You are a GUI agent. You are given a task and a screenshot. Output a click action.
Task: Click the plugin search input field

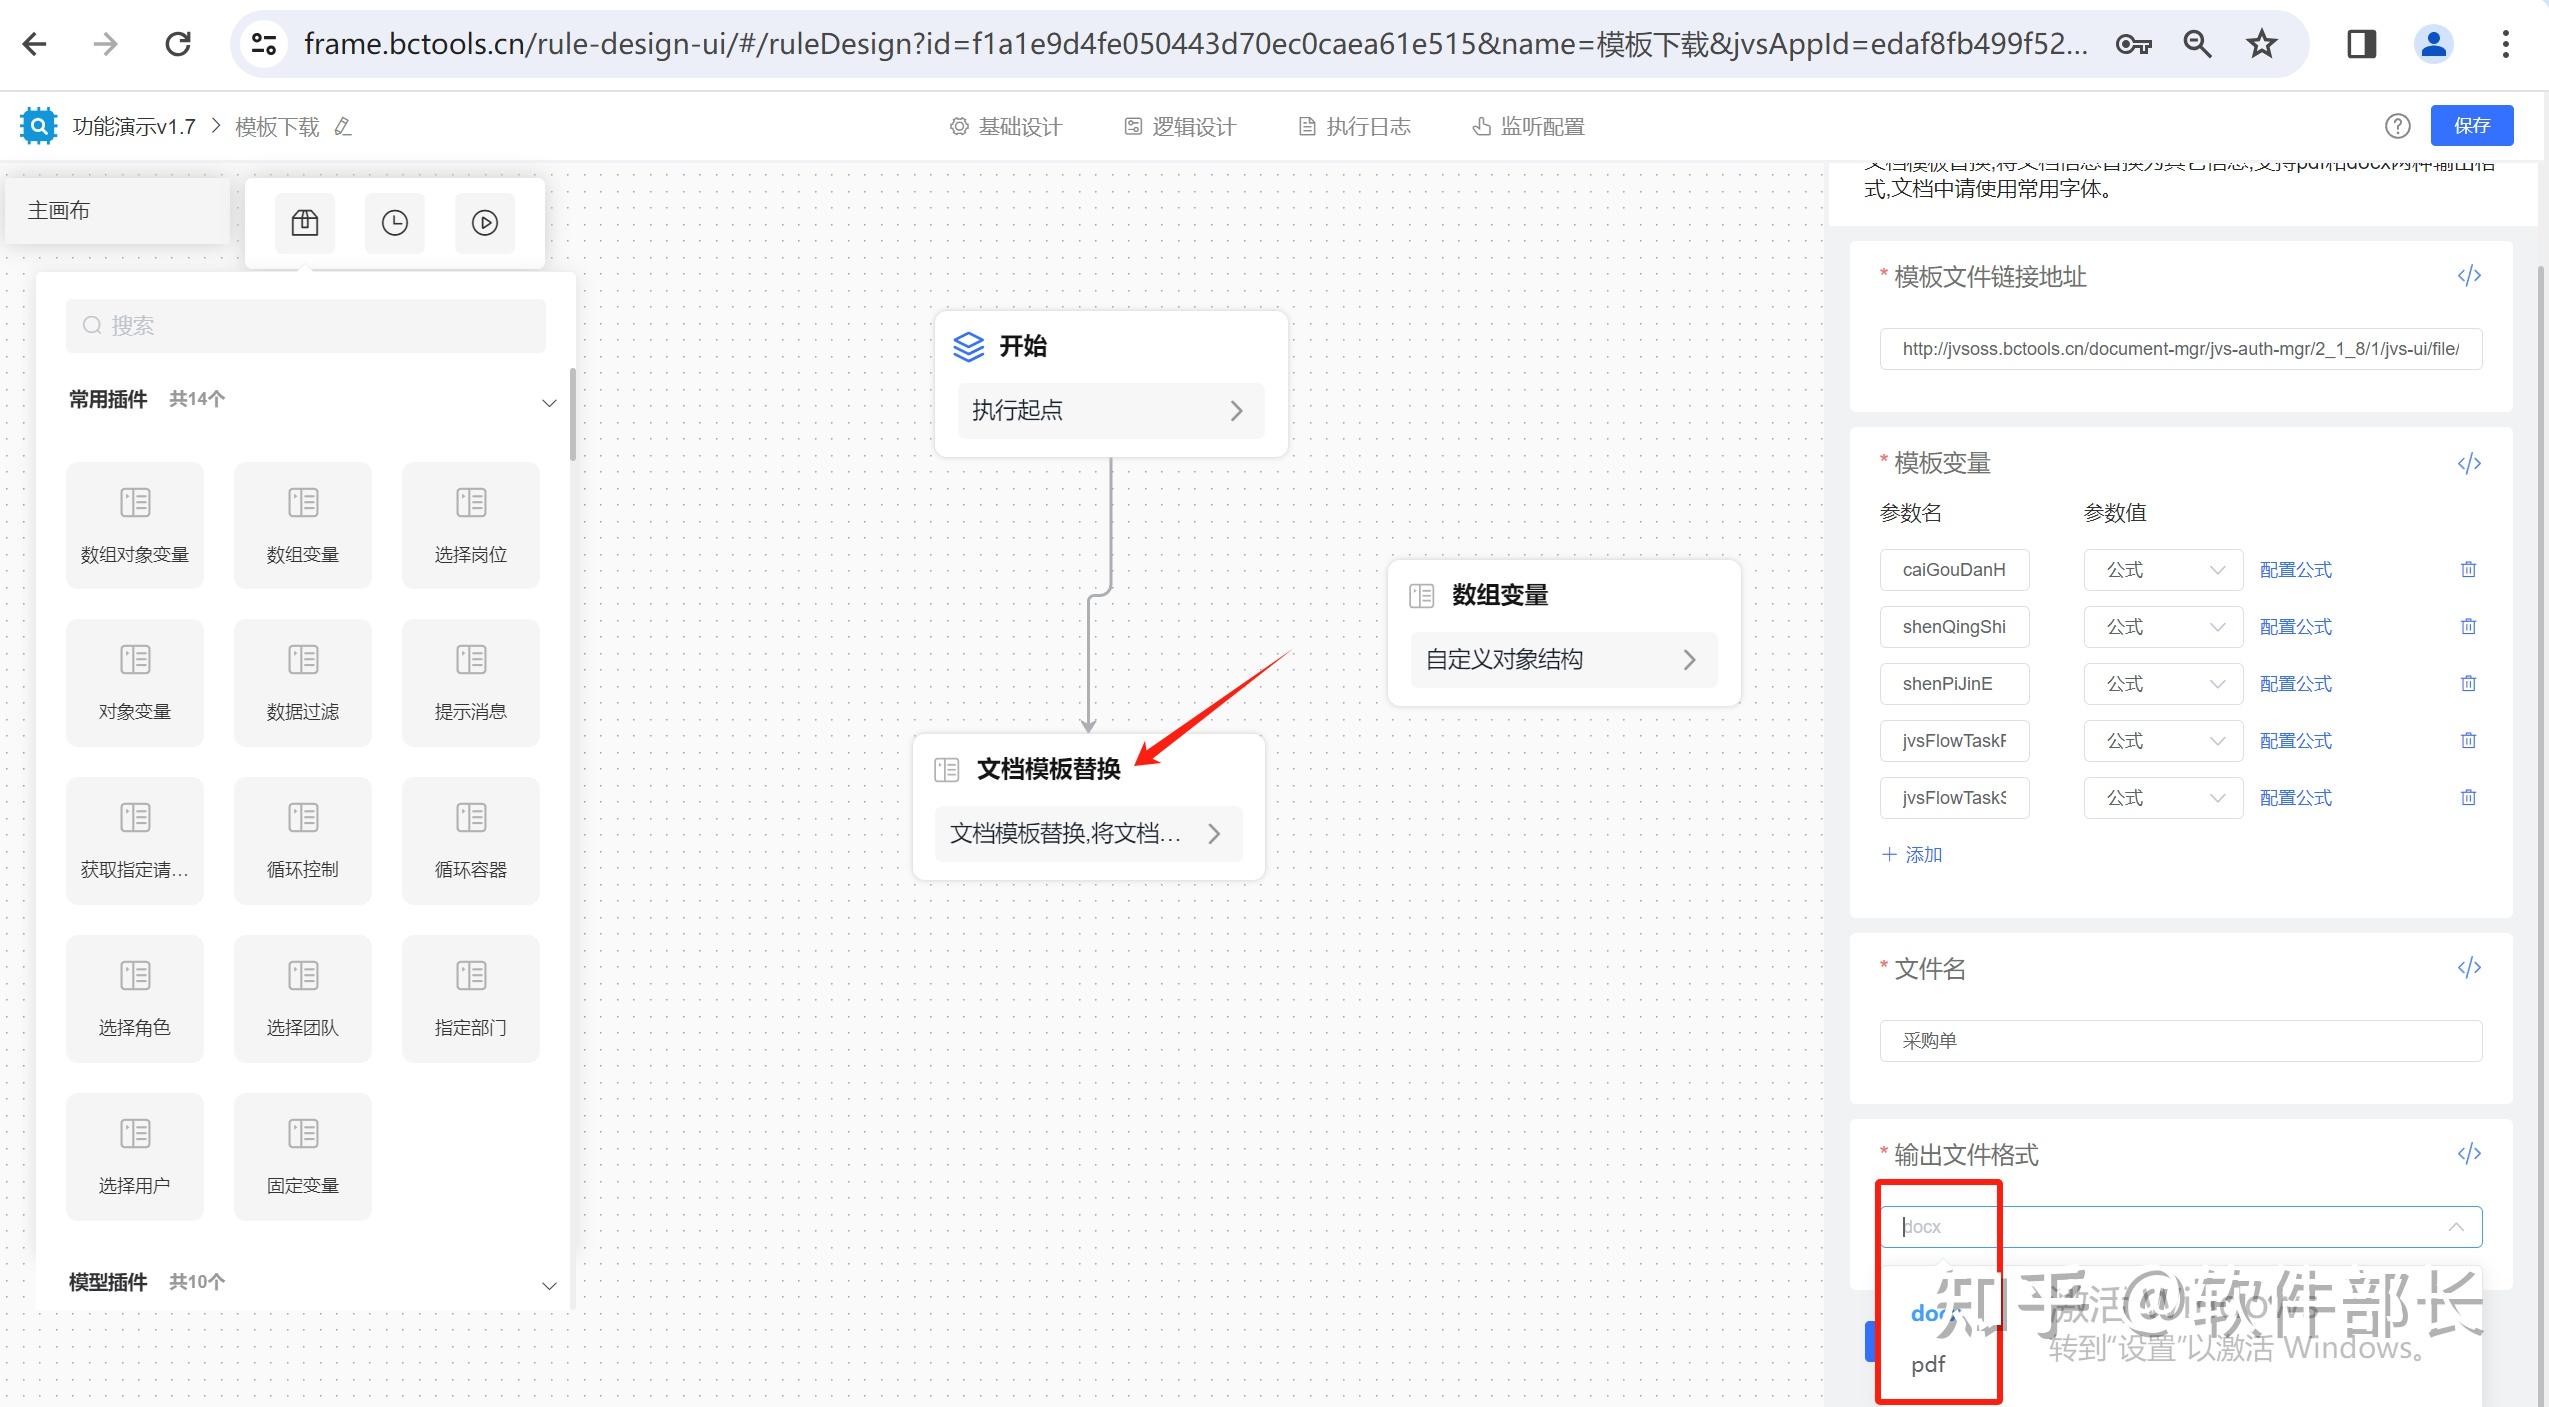306,326
